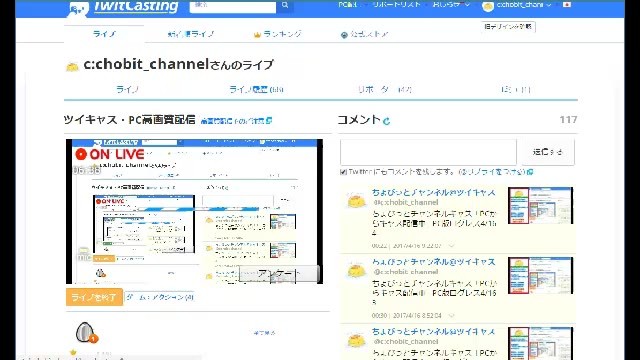This screenshot has width=640, height=360.
Task: Click the small blue link right of the egg icon
Action: pyautogui.click(x=264, y=333)
